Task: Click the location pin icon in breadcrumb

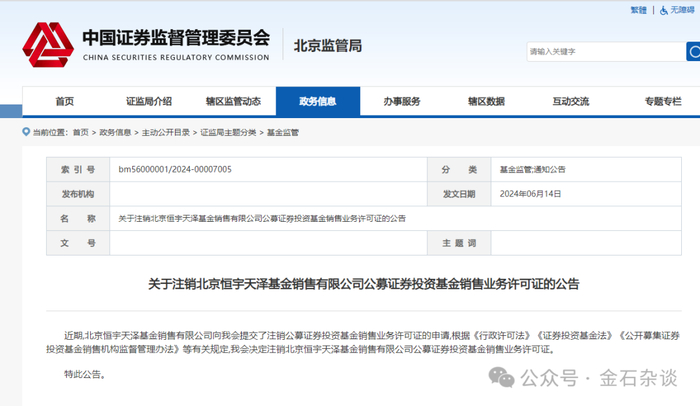Action: click(26, 132)
